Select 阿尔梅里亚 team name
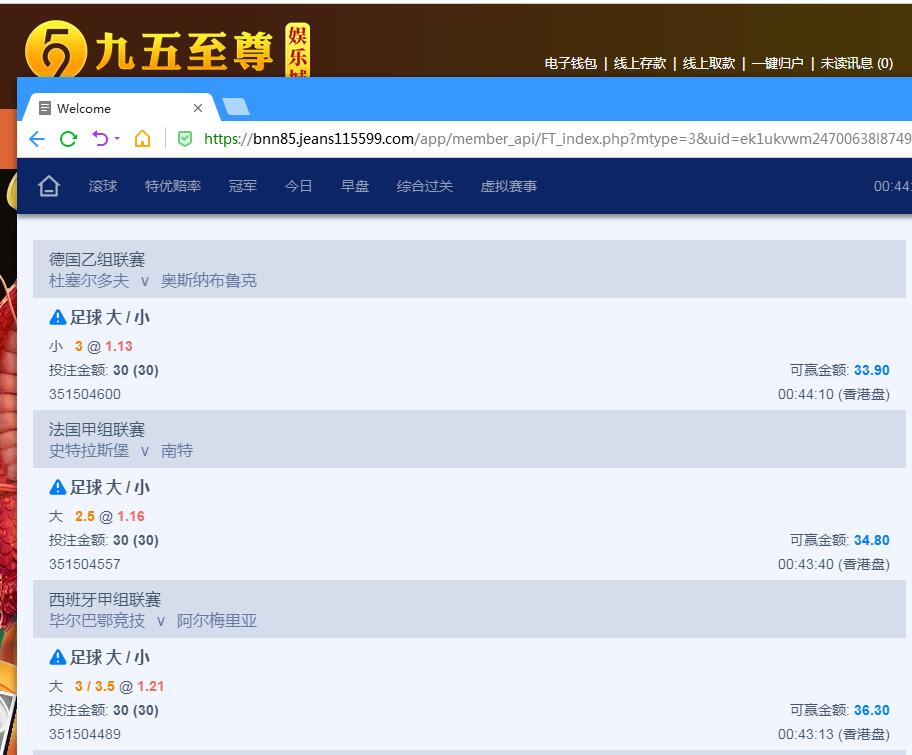This screenshot has width=912, height=755. coord(217,620)
